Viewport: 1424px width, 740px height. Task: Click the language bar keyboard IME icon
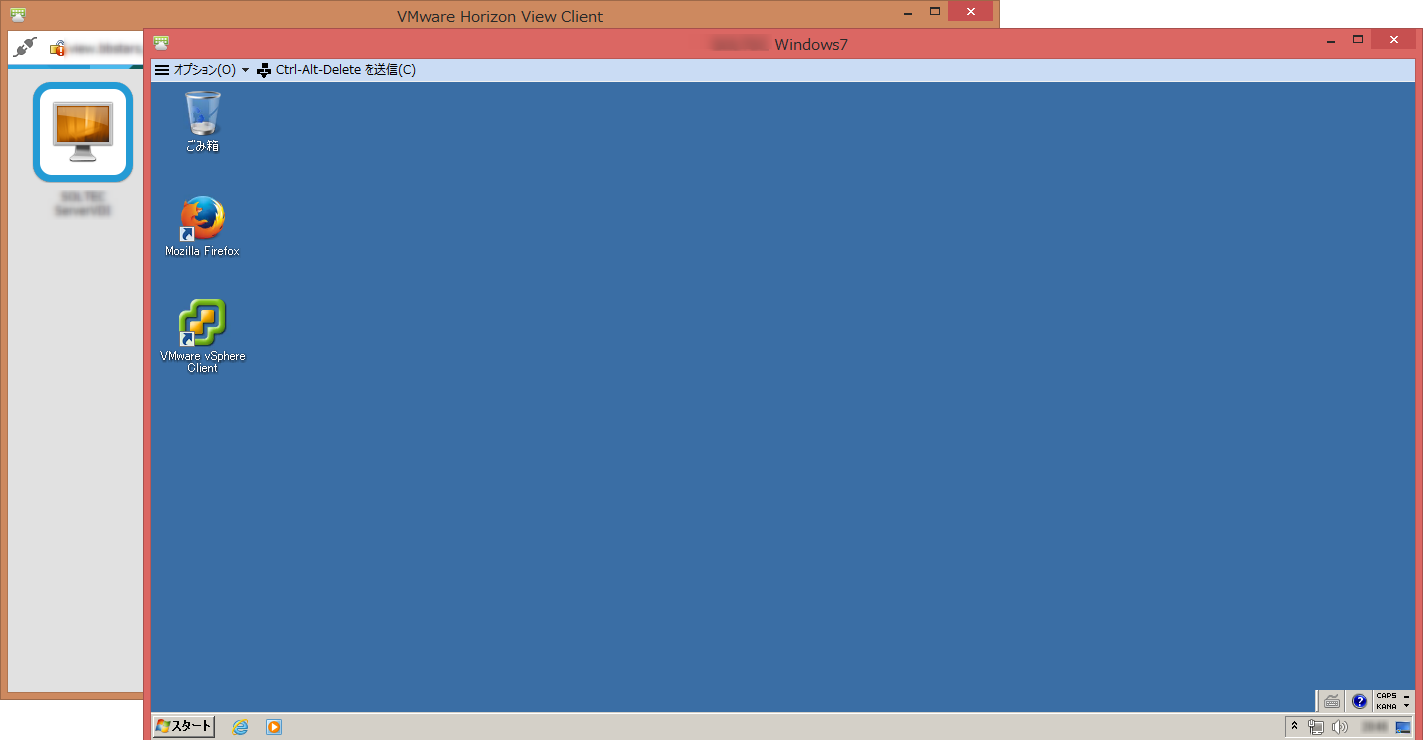click(1332, 701)
